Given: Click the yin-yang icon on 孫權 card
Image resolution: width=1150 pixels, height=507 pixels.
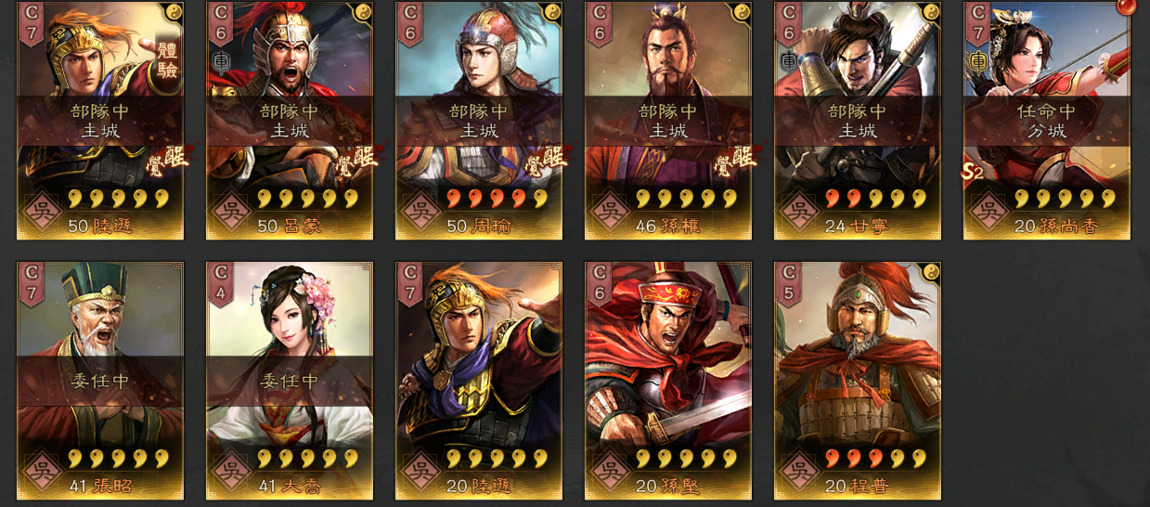Looking at the screenshot, I should point(741,12).
